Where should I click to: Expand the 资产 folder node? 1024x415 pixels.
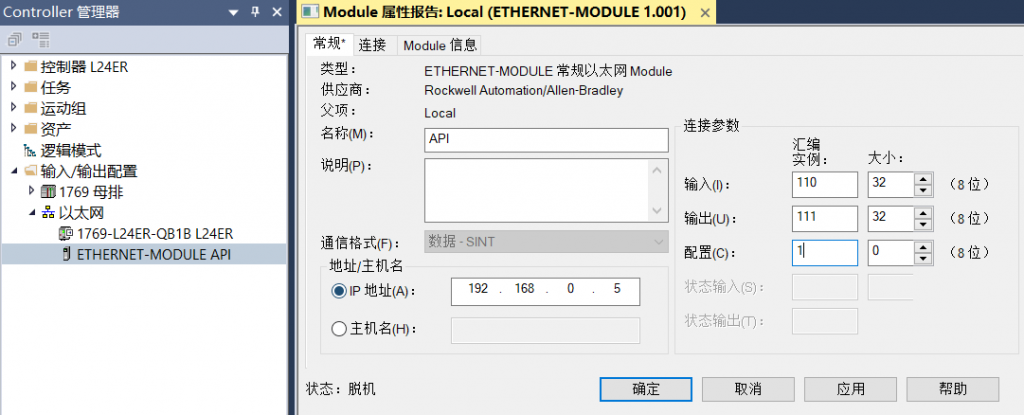point(14,129)
